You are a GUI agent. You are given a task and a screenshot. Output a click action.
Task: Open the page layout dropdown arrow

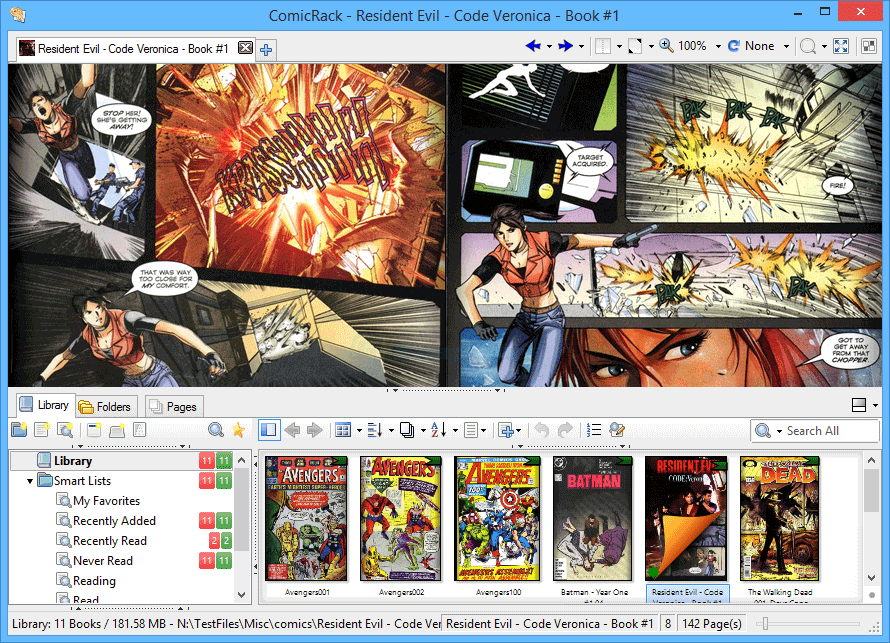619,47
